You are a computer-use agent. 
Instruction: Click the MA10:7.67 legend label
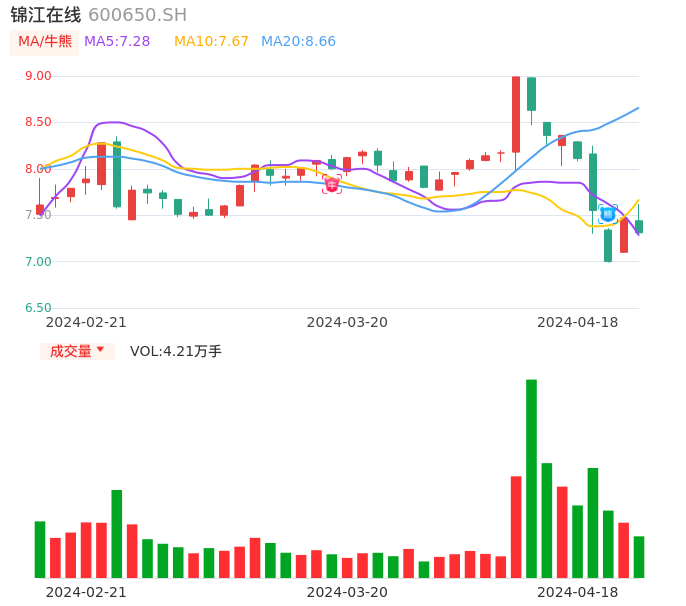(x=211, y=42)
